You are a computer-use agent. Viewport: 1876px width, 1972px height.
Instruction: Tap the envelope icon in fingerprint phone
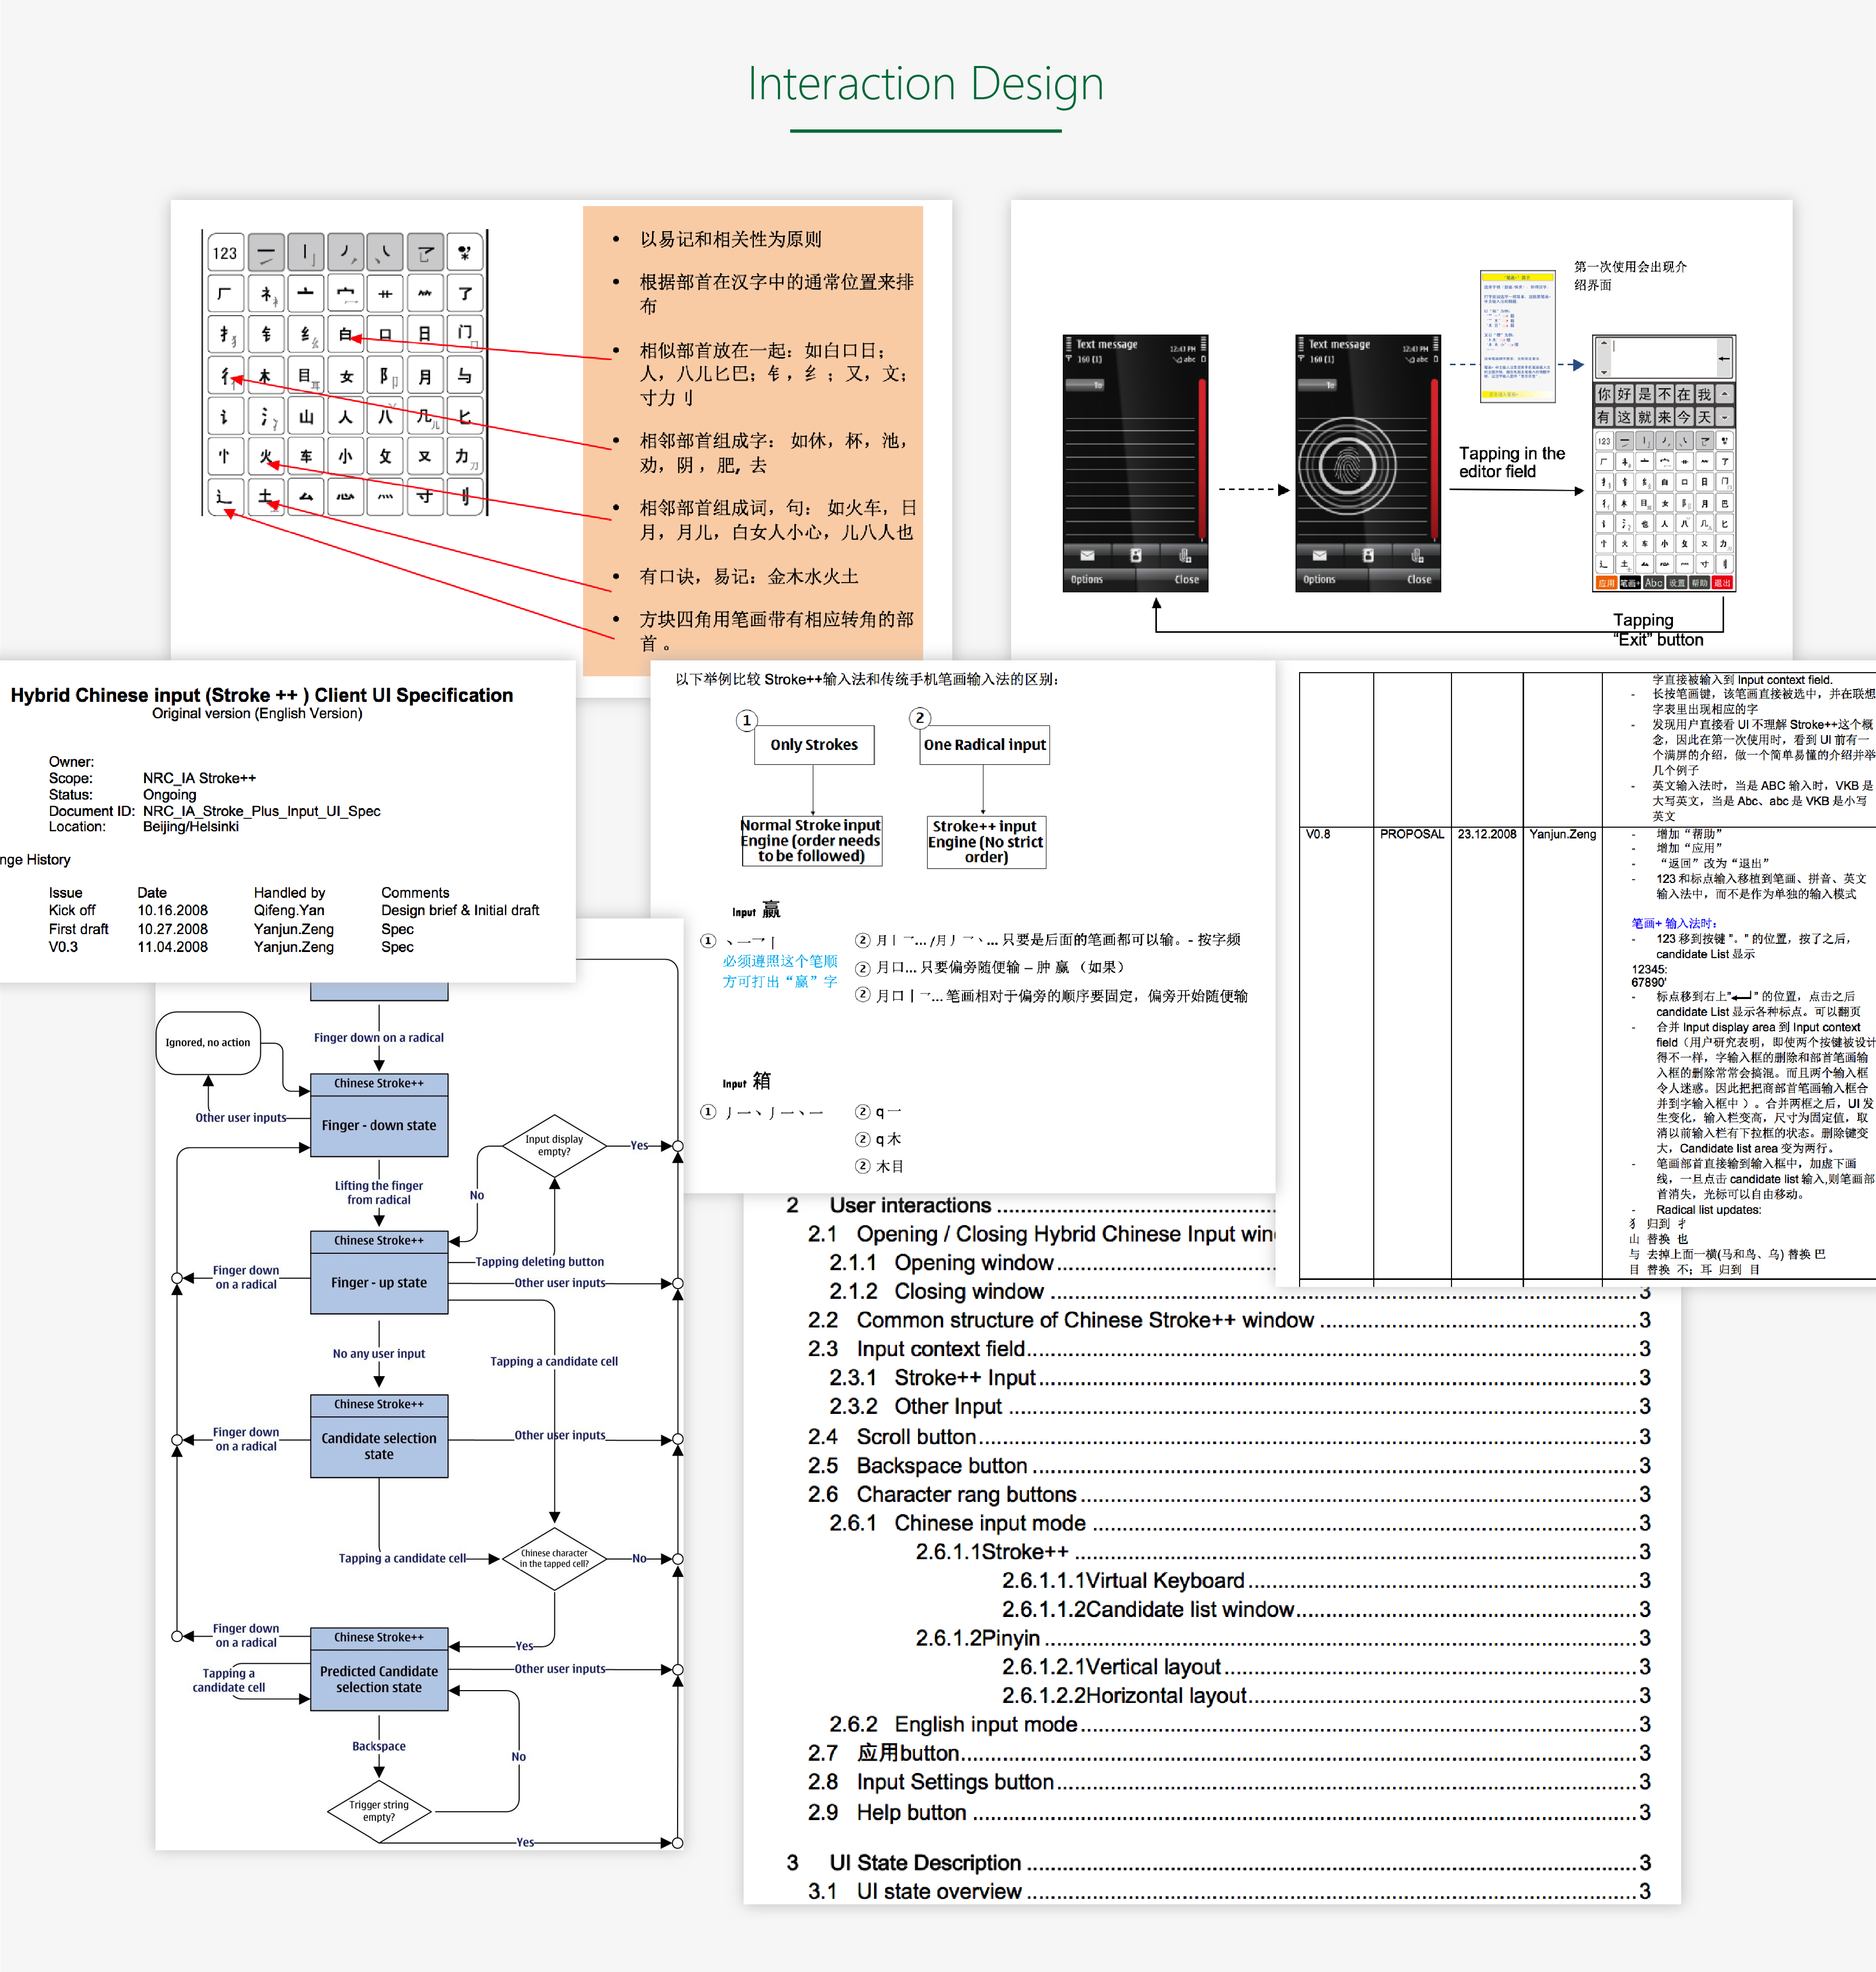[x=1319, y=555]
